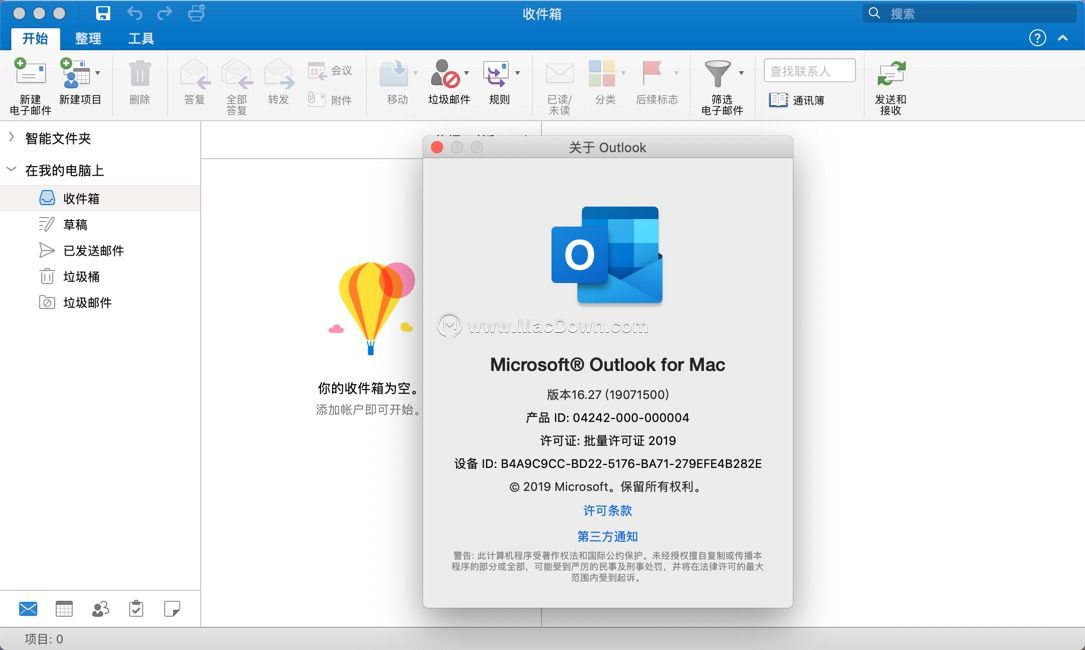Image resolution: width=1085 pixels, height=650 pixels.
Task: Open the 新建项目 dropdown arrow
Action: coord(98,73)
